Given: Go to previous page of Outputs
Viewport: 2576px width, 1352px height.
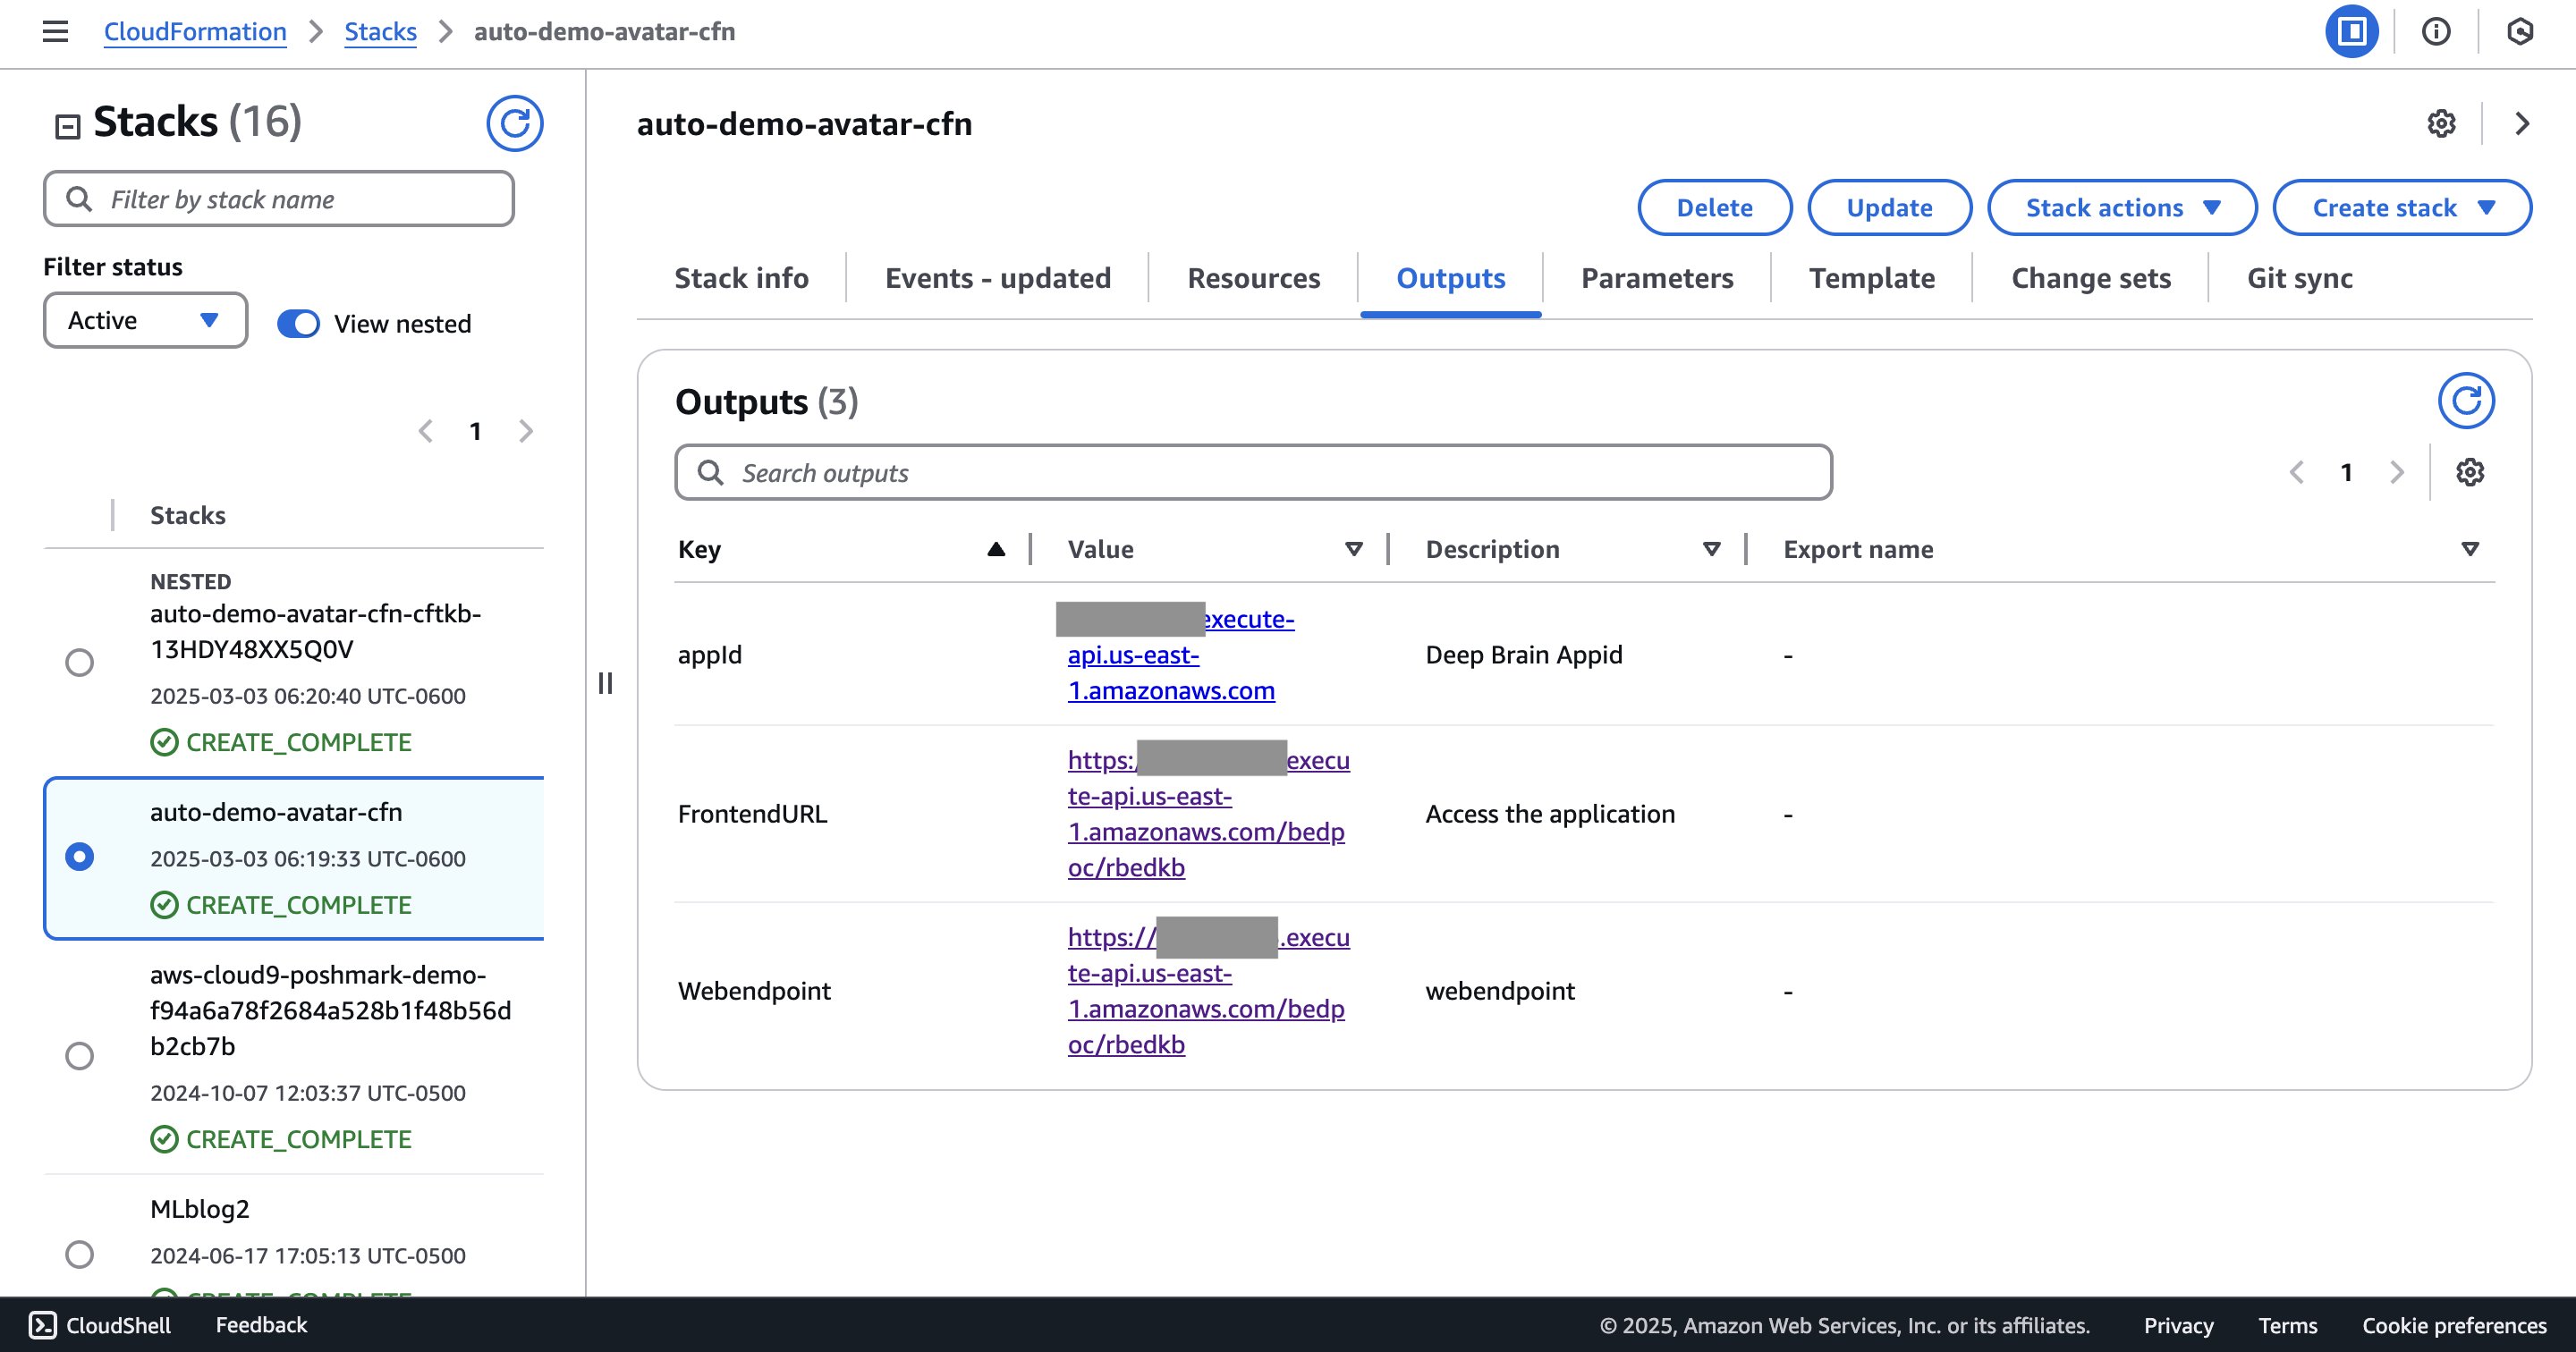Looking at the screenshot, I should click(2296, 472).
